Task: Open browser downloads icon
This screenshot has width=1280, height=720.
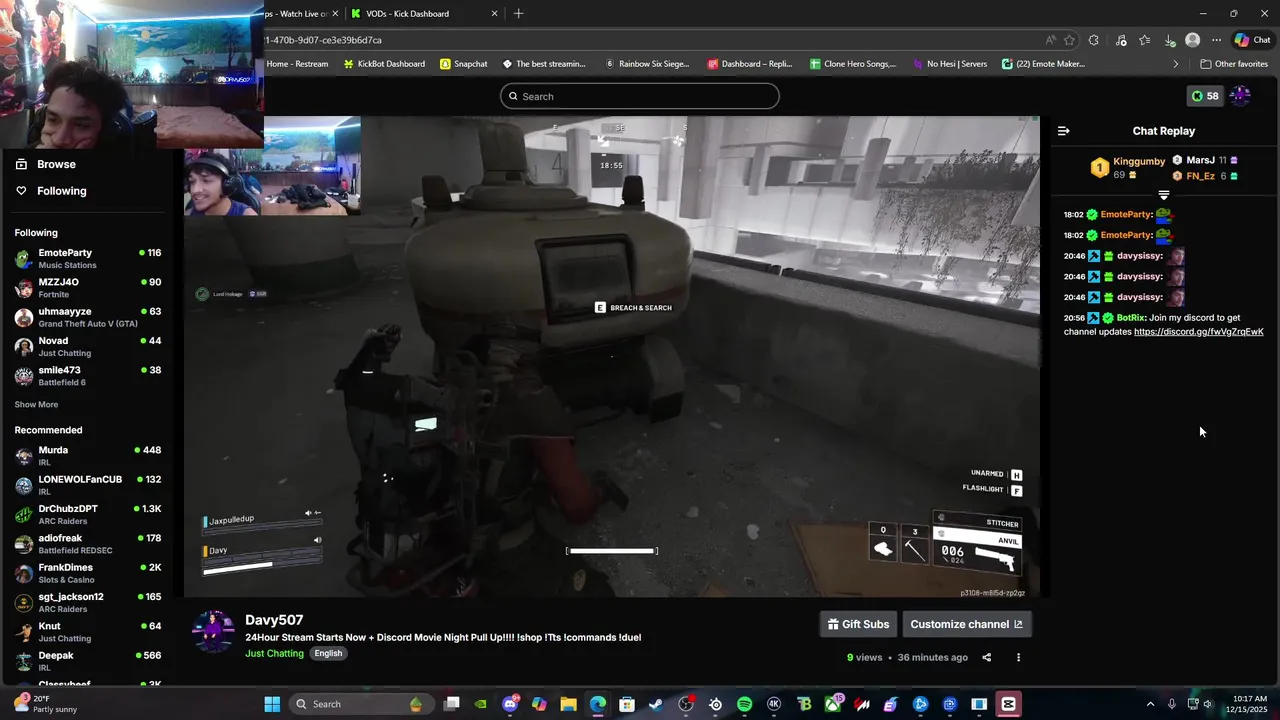Action: tap(1169, 40)
